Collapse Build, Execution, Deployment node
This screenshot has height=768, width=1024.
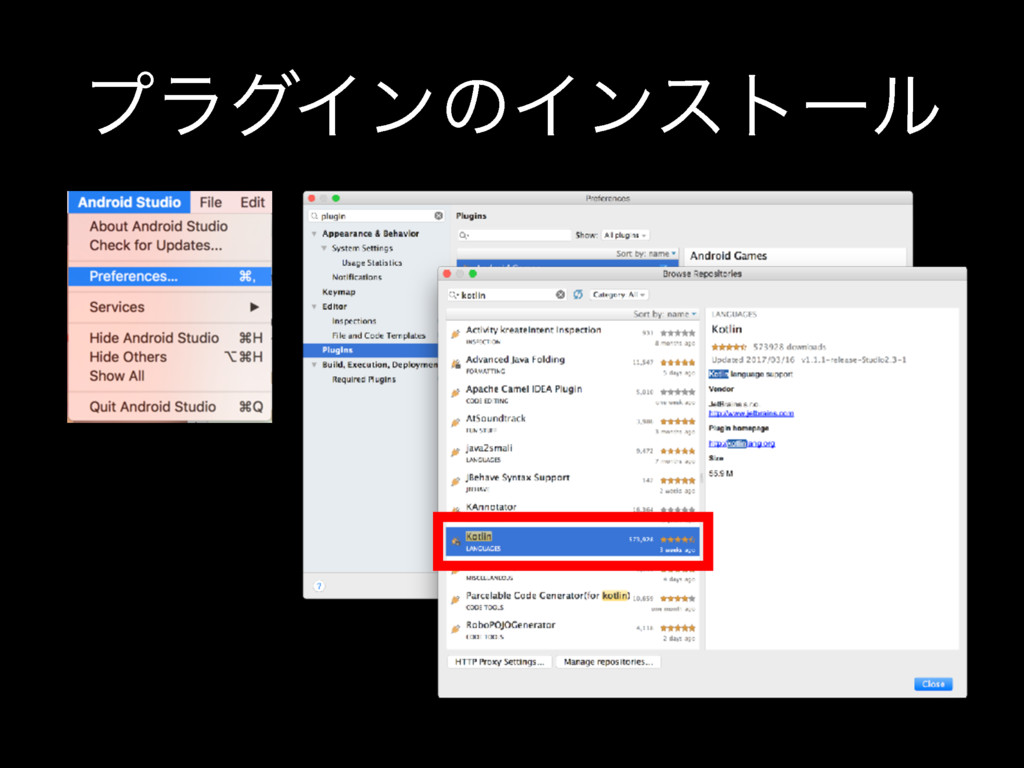point(314,364)
